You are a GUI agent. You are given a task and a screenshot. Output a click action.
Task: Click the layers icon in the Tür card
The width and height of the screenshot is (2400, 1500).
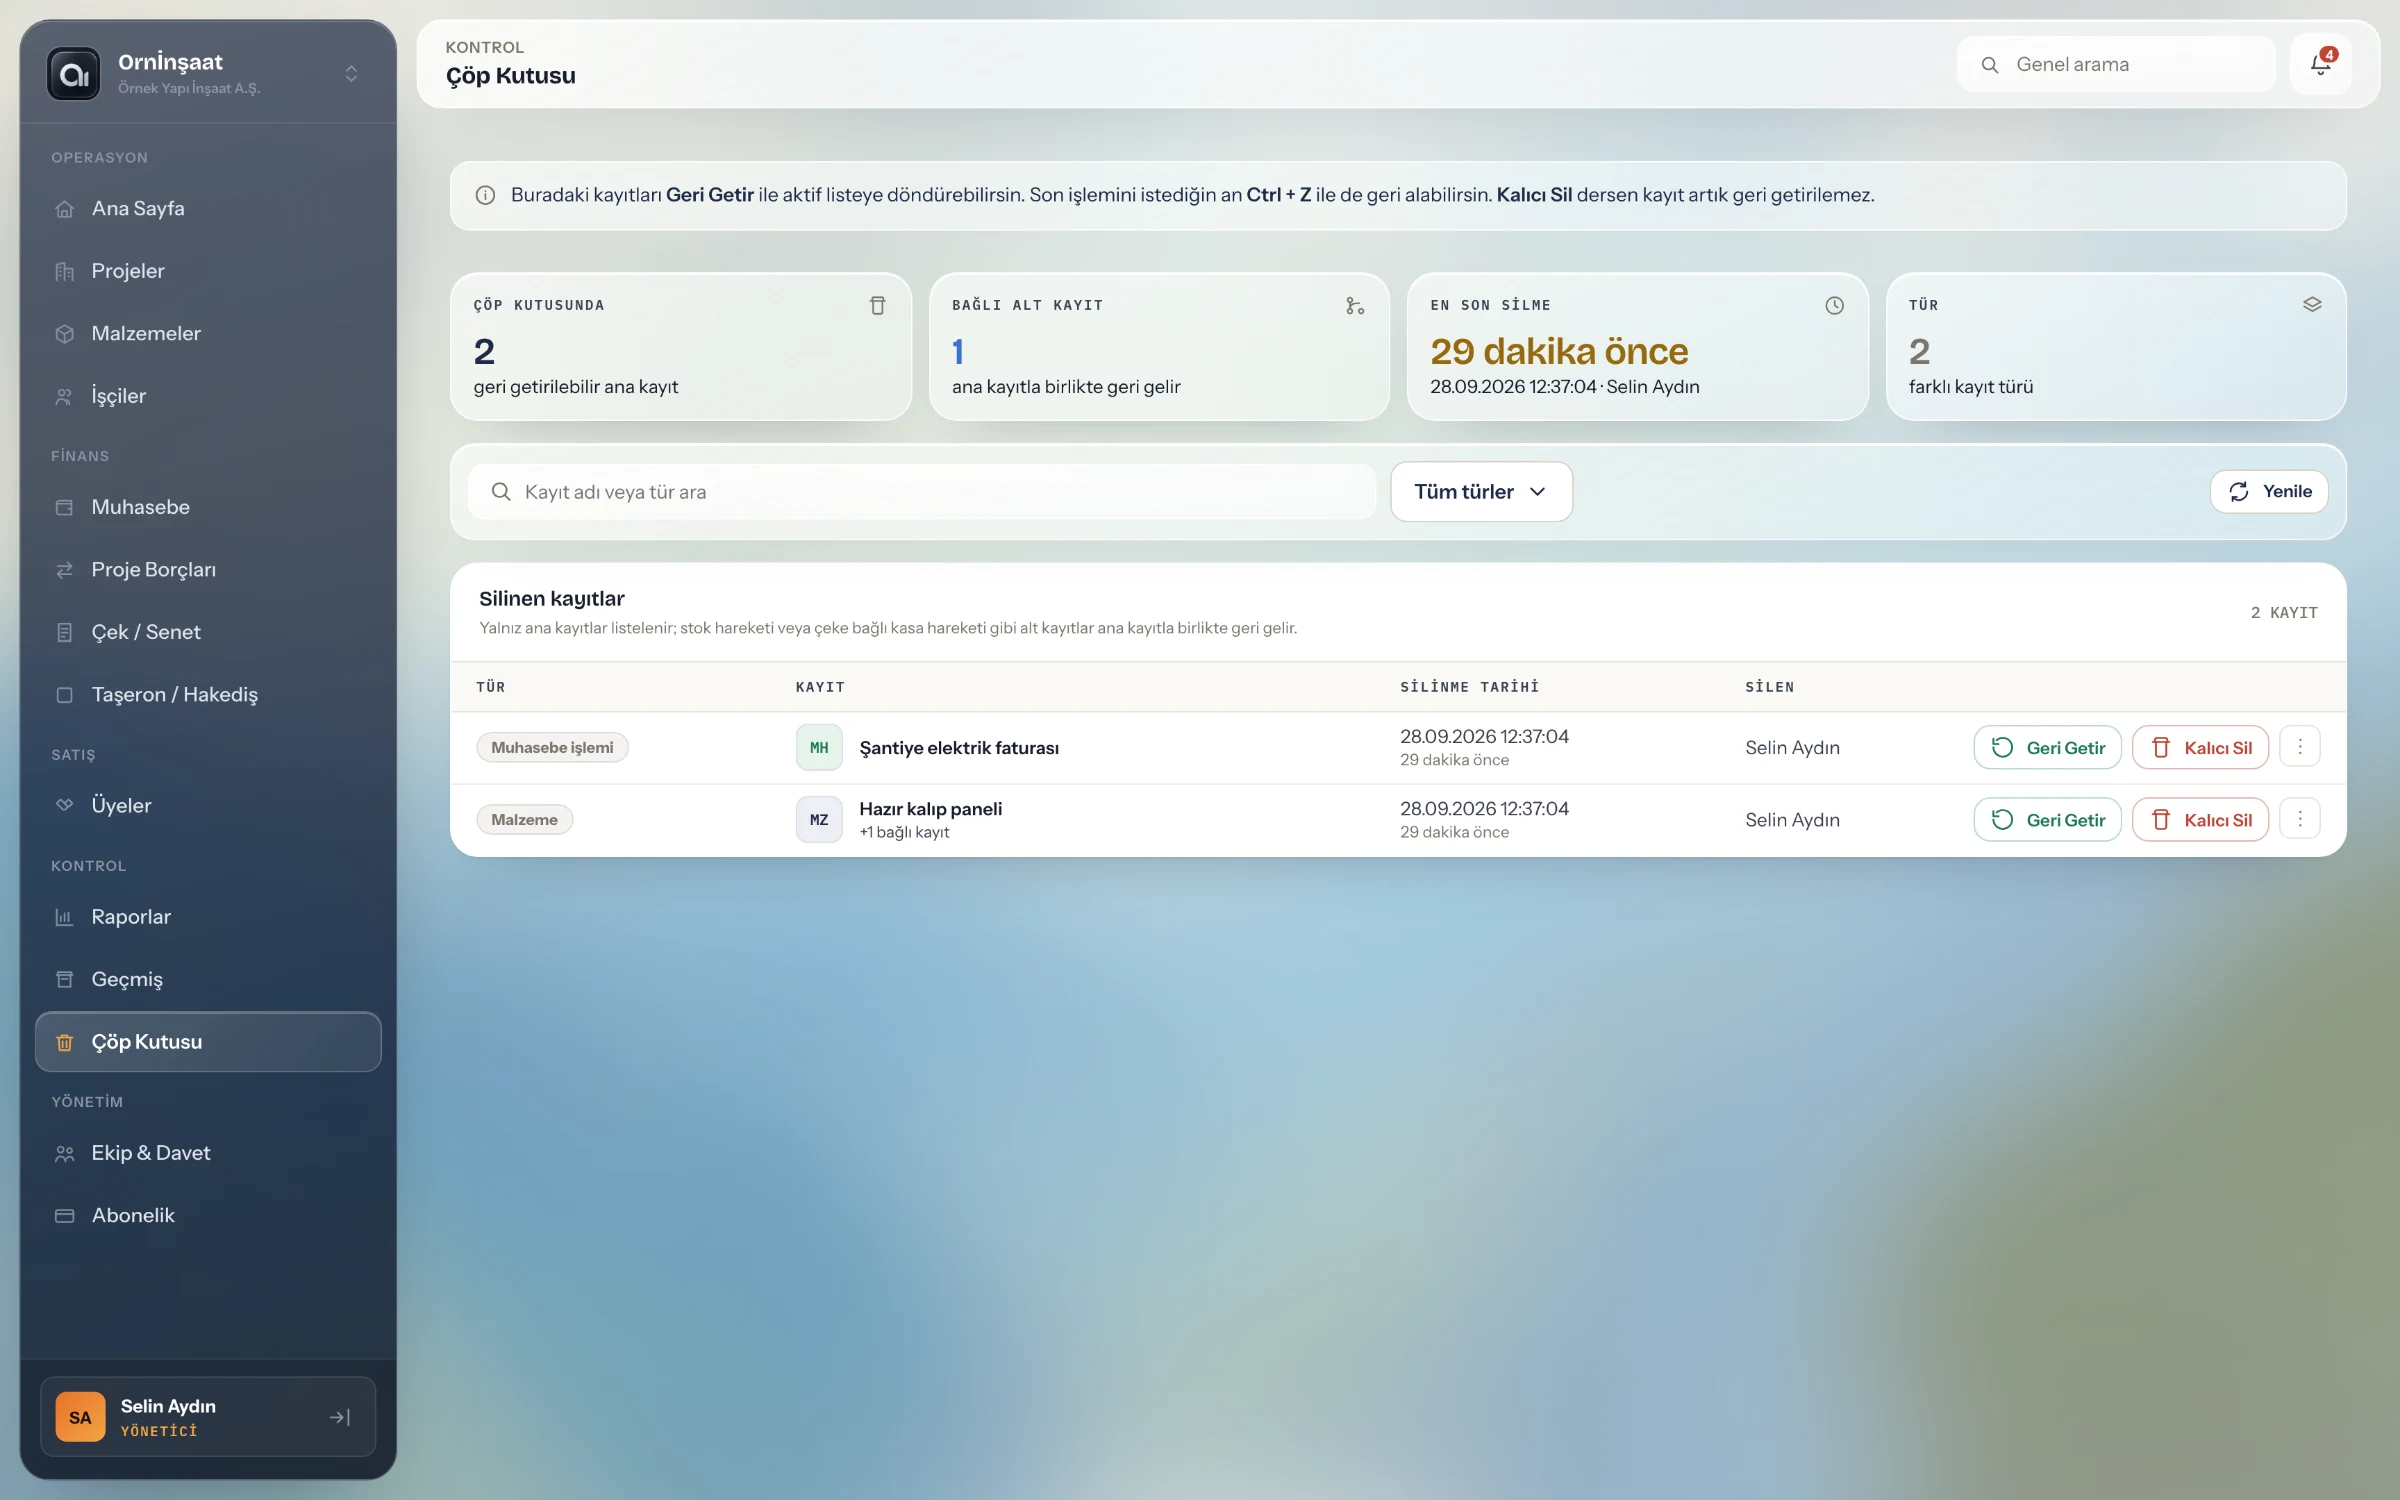click(x=2312, y=305)
